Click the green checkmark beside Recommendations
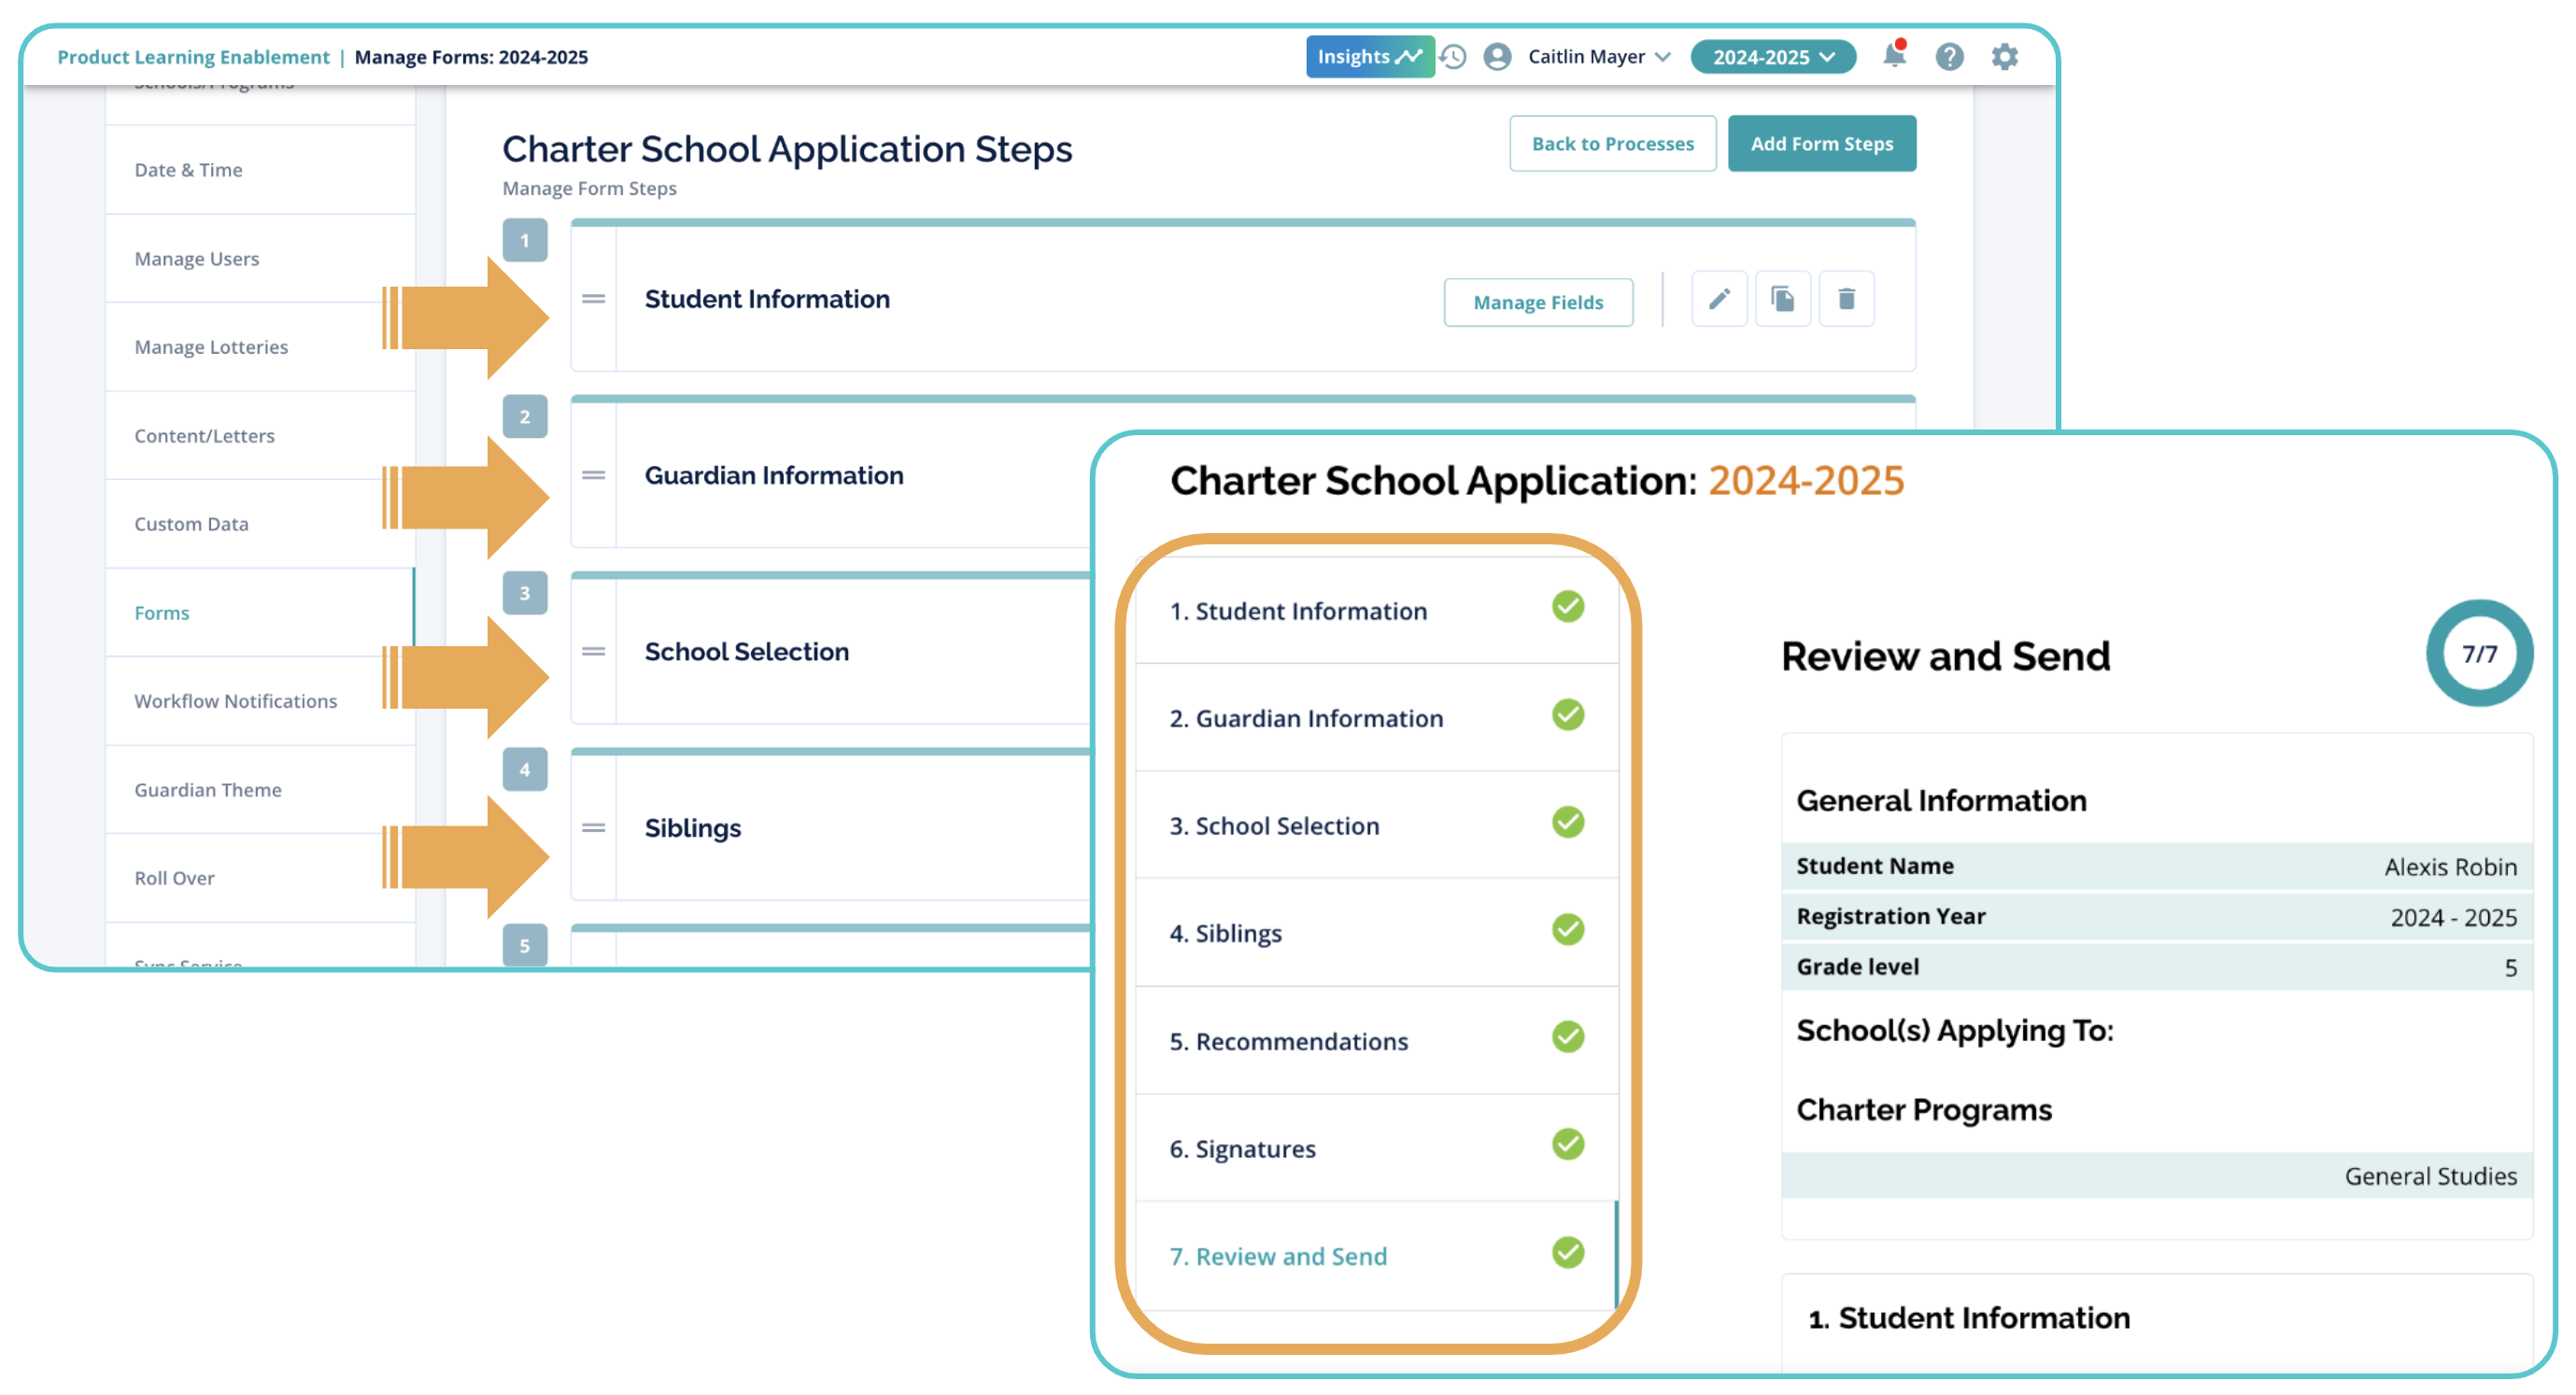Image resolution: width=2576 pixels, height=1395 pixels. pyautogui.click(x=1567, y=1037)
